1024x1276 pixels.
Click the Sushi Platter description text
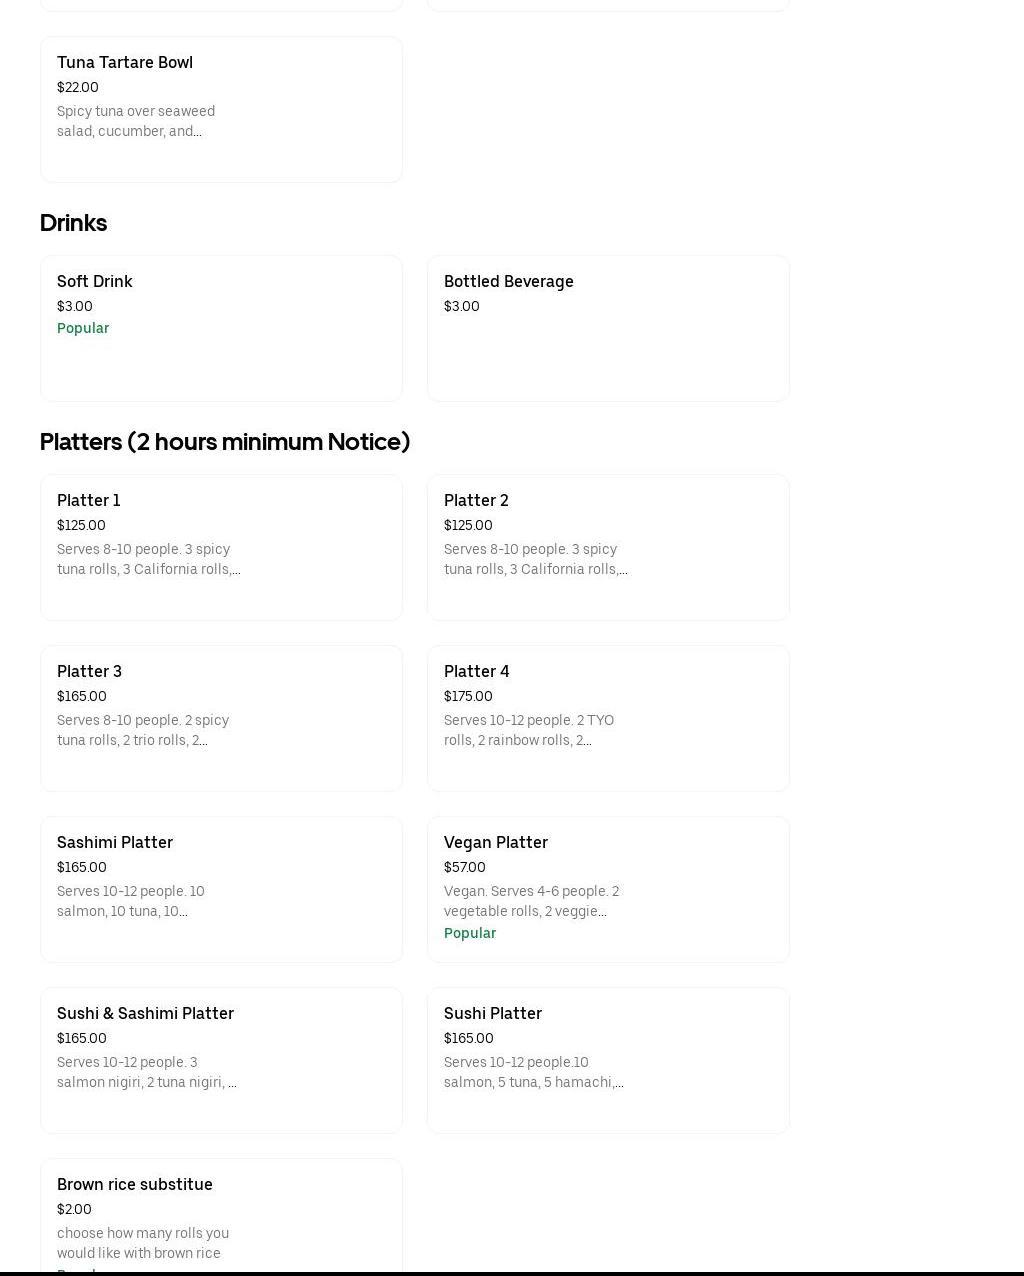[533, 1072]
